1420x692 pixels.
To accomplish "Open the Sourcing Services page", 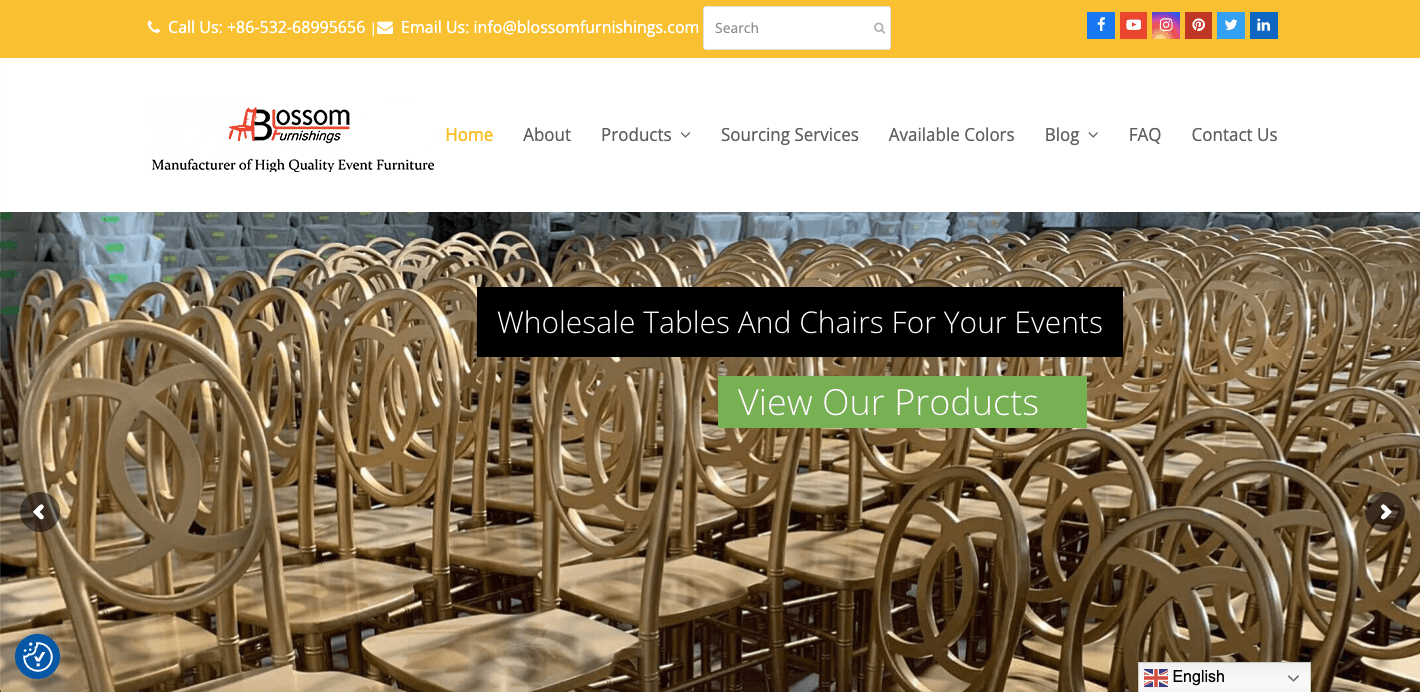I will point(790,135).
